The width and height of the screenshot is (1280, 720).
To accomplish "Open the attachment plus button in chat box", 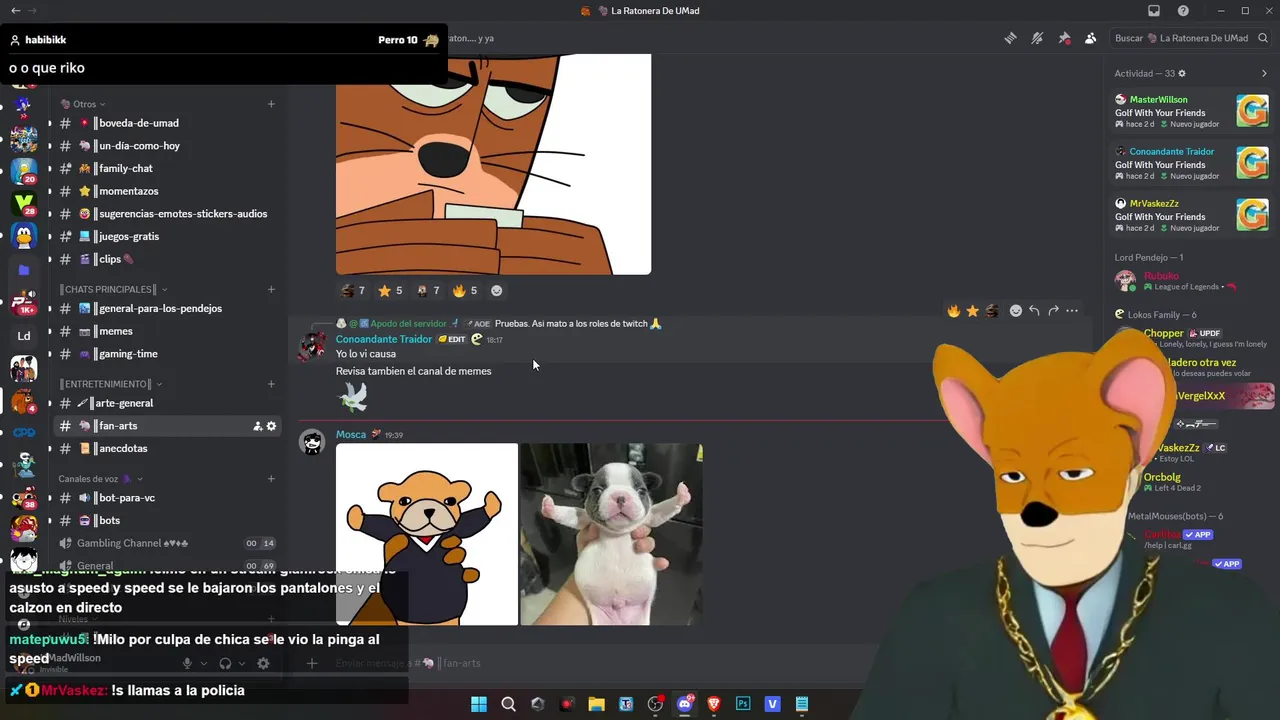I will [312, 663].
